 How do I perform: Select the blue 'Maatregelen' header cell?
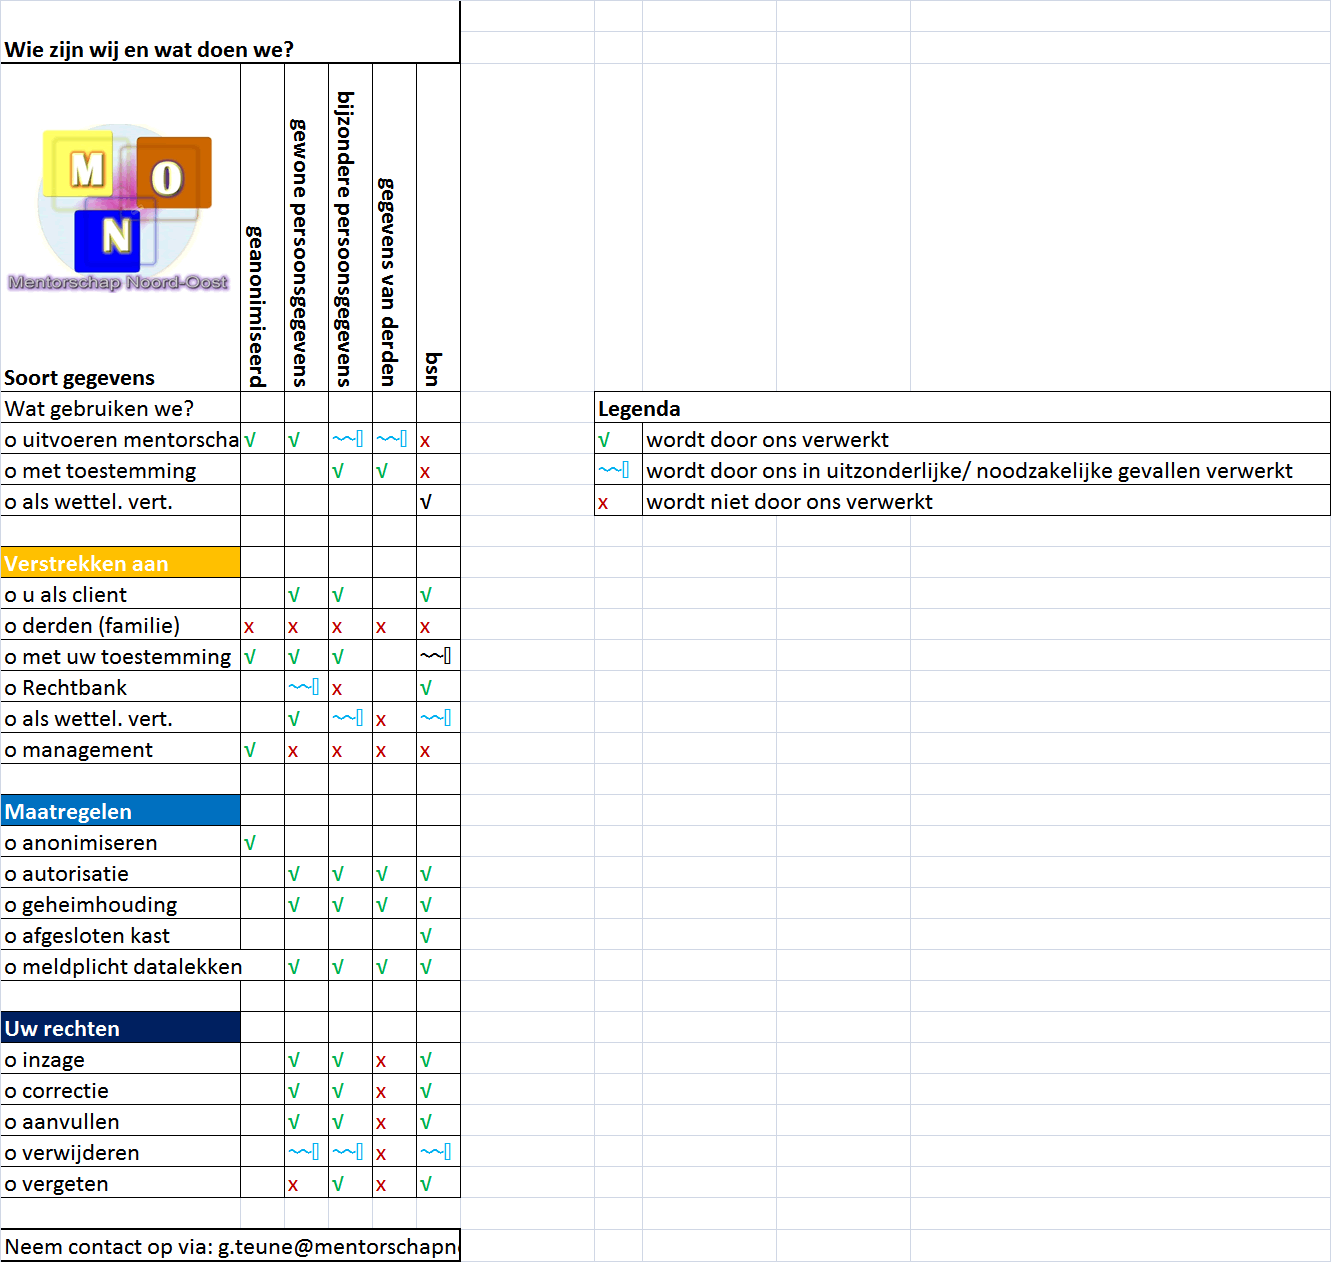coord(120,811)
